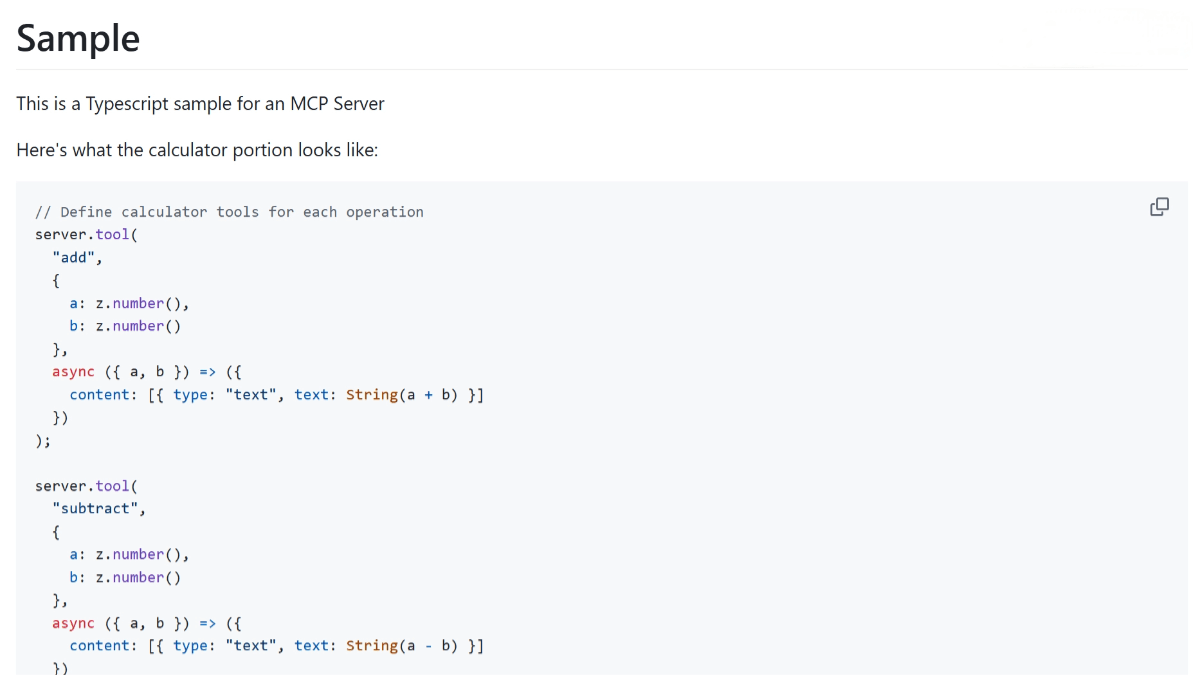Click 'server.tool(' above the "add" line
1200x675 pixels.
click(86, 234)
